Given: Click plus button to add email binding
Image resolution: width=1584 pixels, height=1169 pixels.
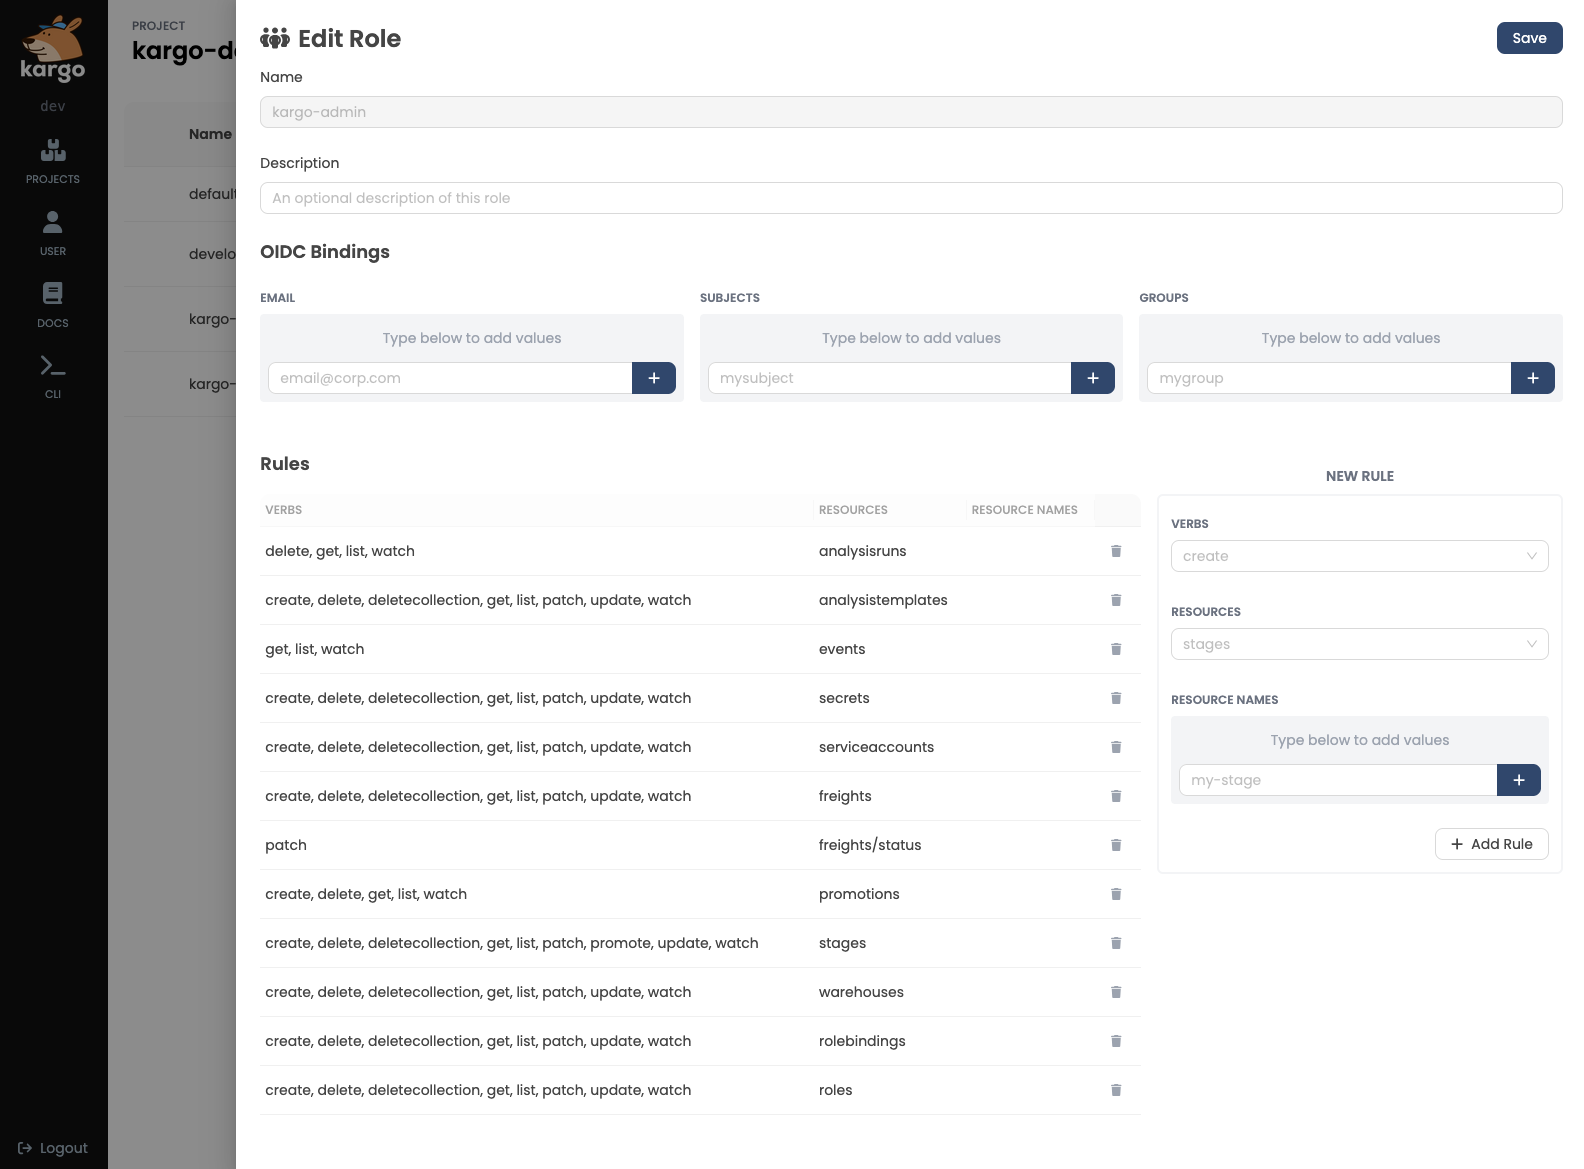Looking at the screenshot, I should [654, 378].
